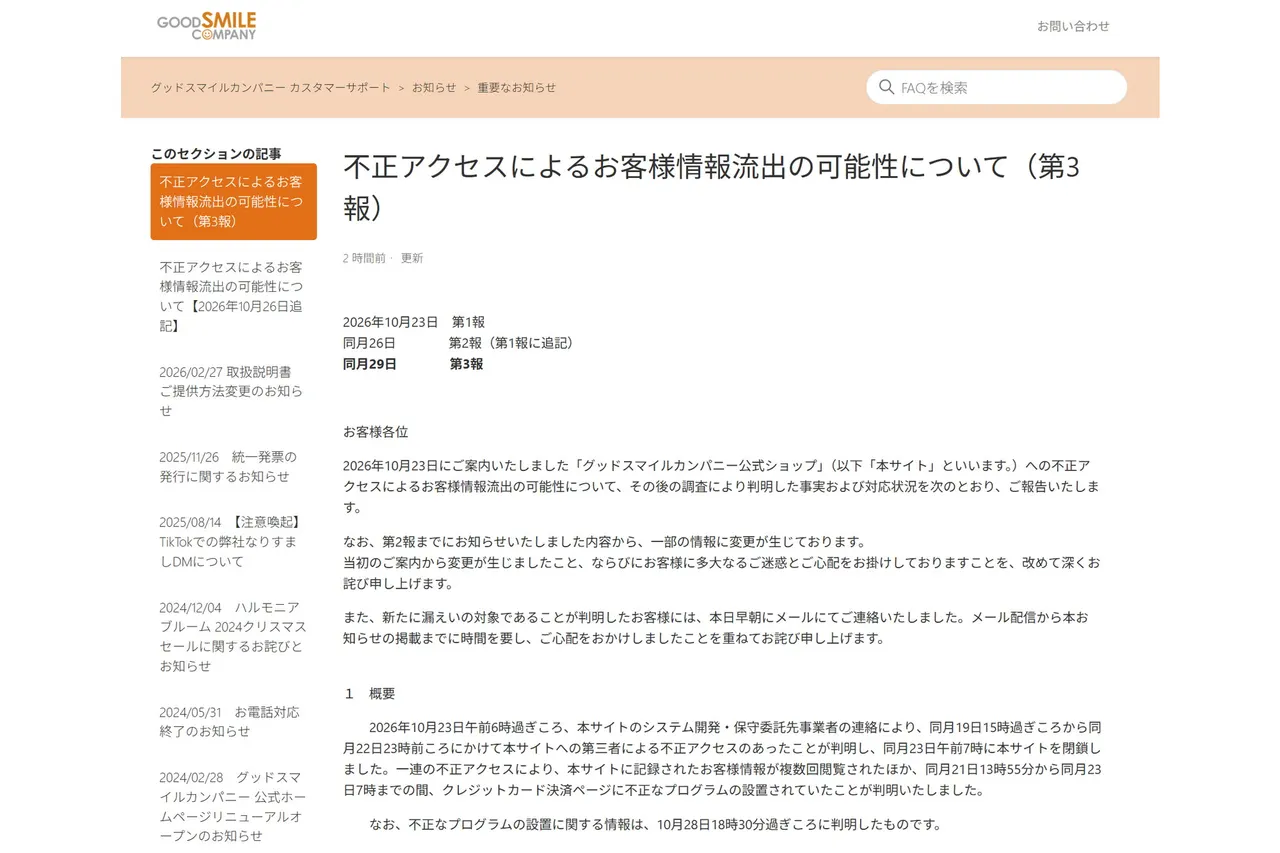Click the 更新 label beside the timestamp
Image resolution: width=1280 pixels, height=853 pixels.
(x=412, y=258)
